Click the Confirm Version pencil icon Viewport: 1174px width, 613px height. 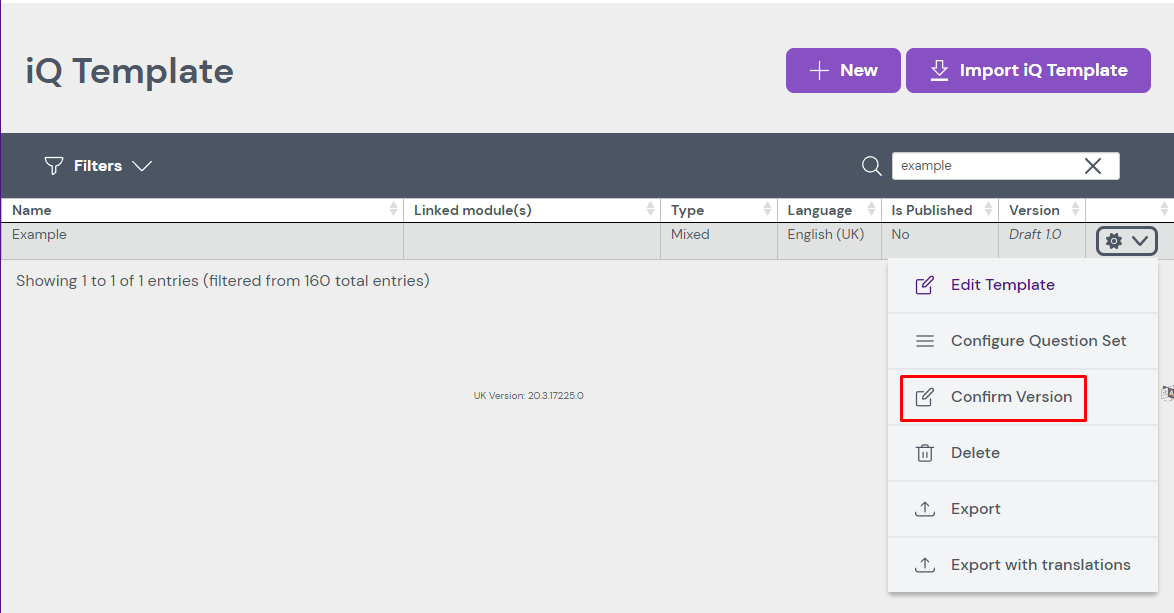click(924, 396)
